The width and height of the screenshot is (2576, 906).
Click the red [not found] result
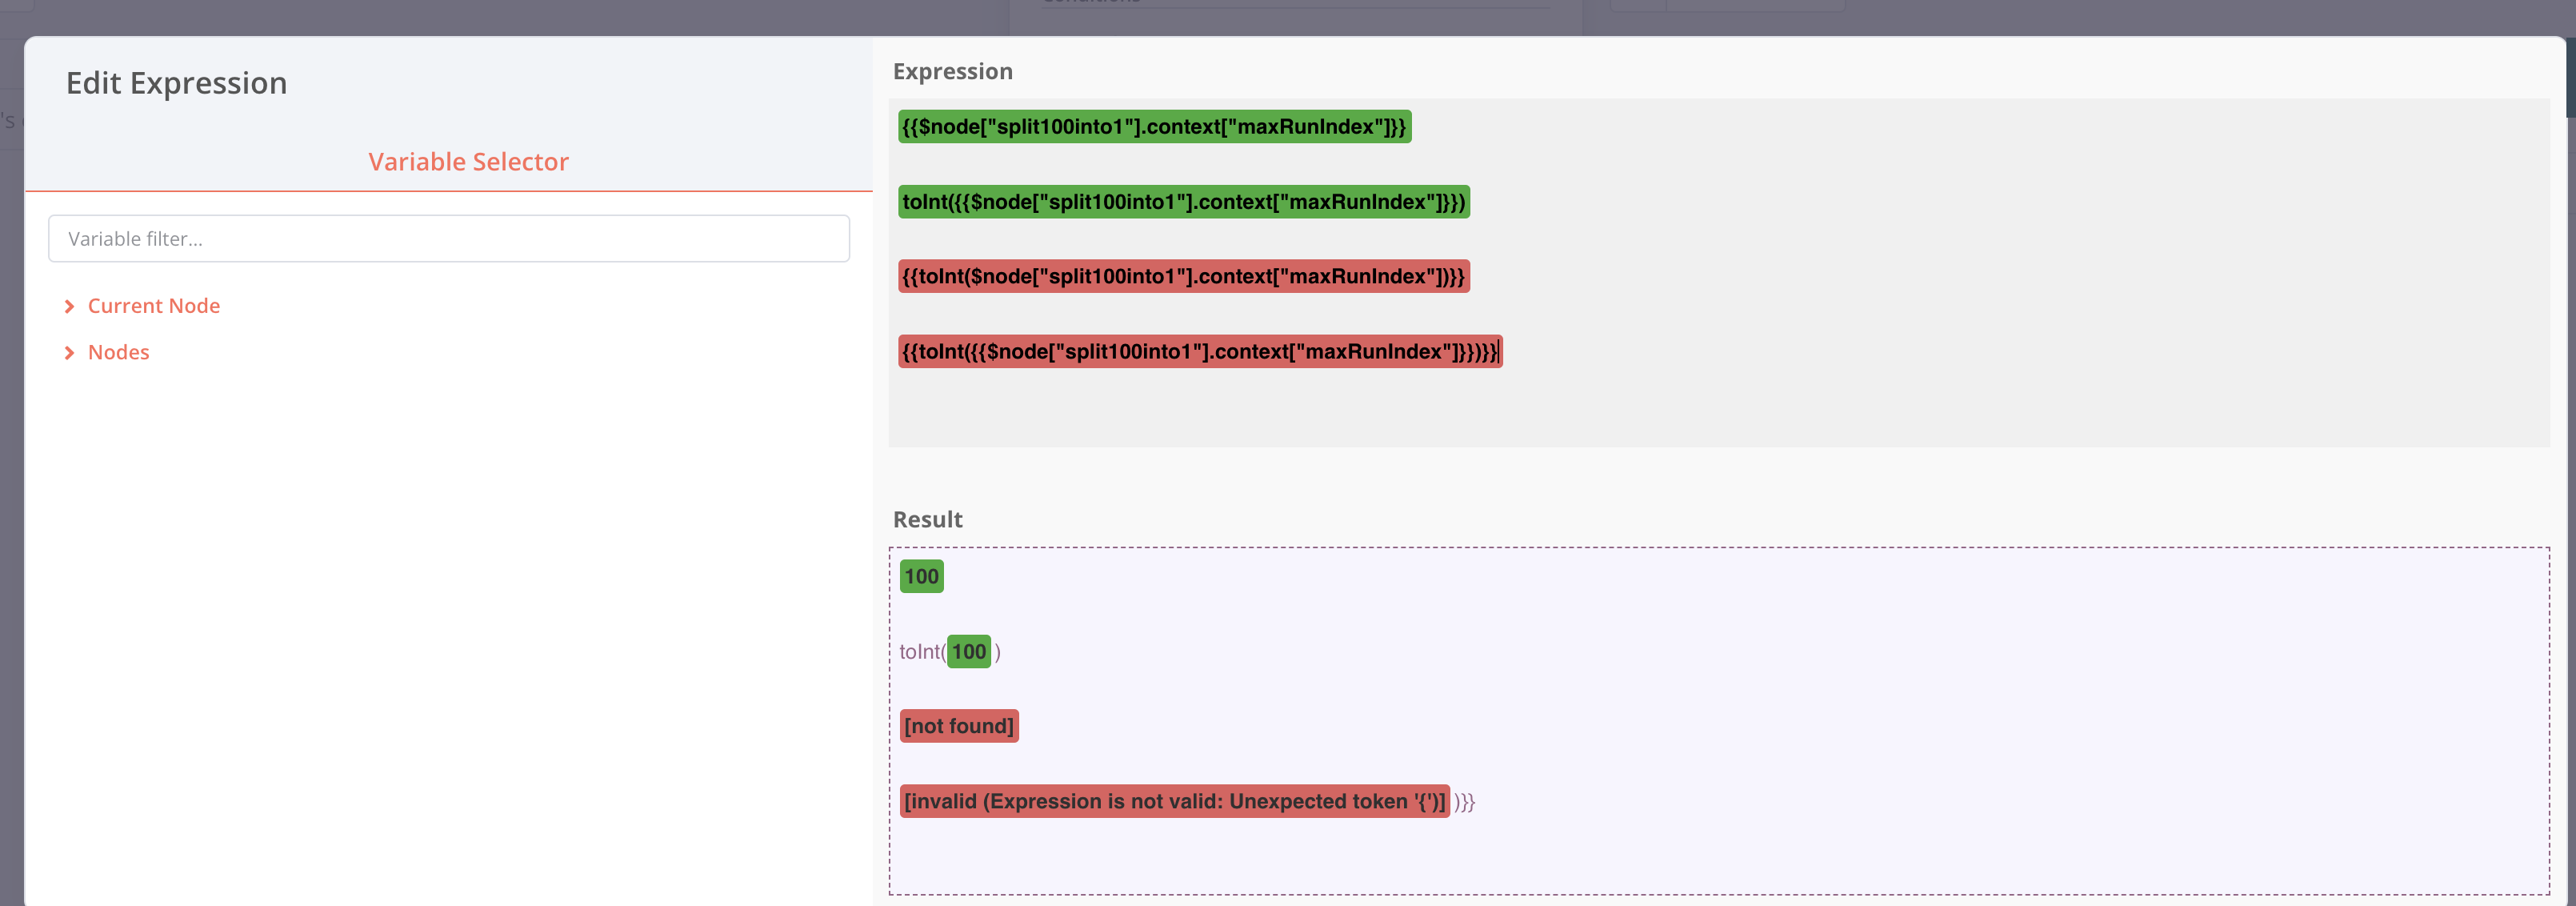(958, 726)
